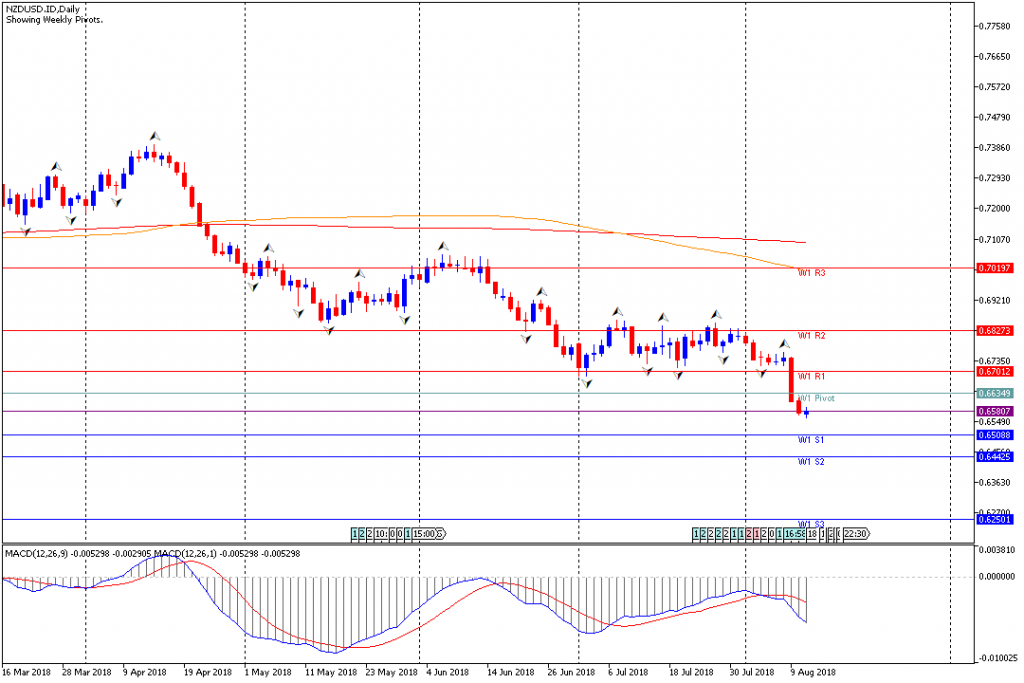
Task: Click the 10: event marker near late May
Action: click(381, 534)
